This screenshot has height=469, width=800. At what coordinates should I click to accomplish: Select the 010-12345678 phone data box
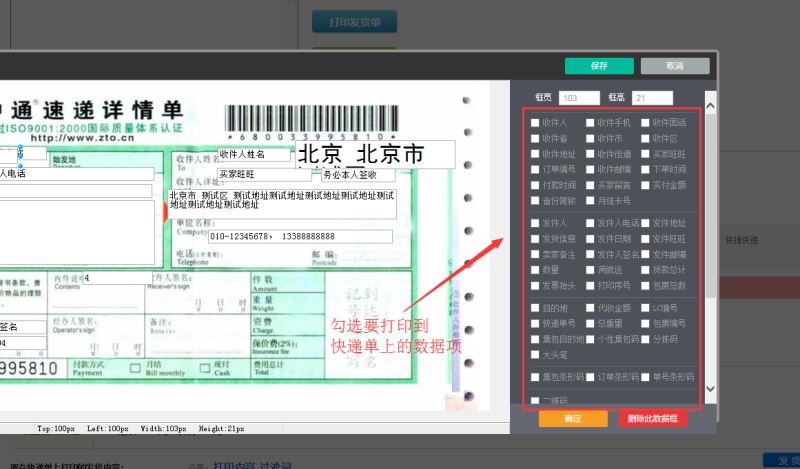(301, 236)
